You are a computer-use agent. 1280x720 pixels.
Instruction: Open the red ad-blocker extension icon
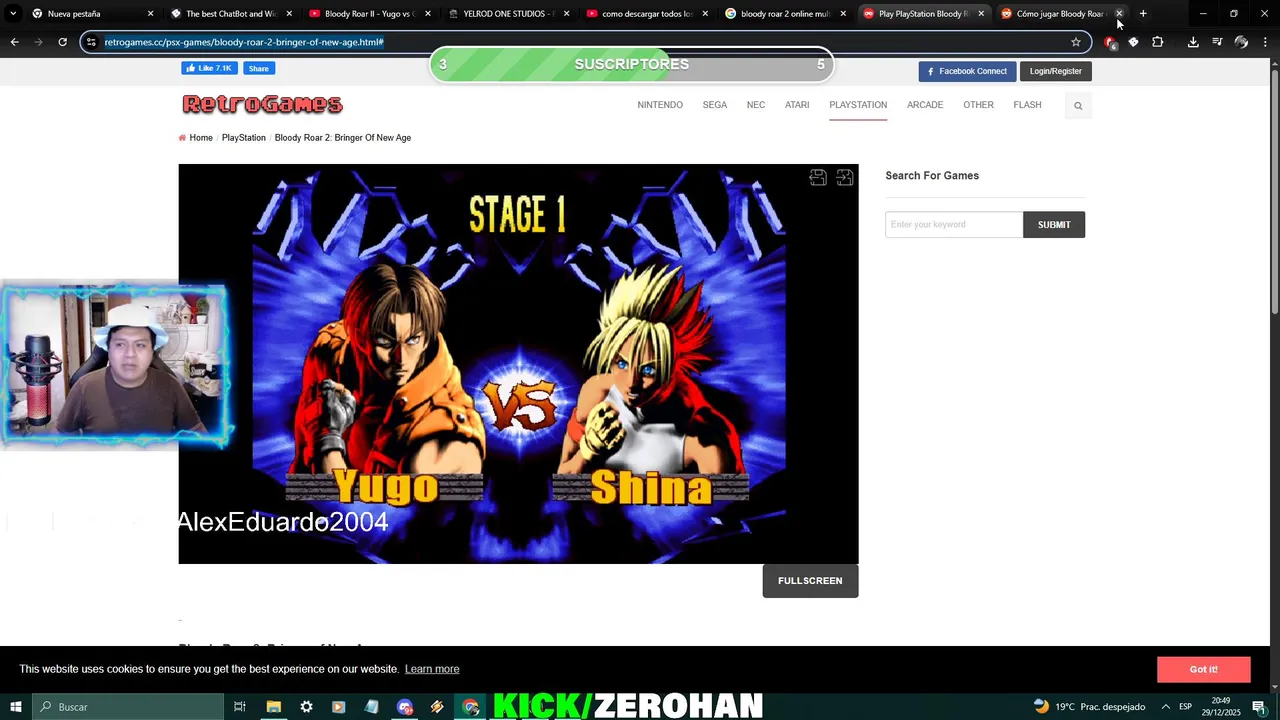[x=1109, y=42]
